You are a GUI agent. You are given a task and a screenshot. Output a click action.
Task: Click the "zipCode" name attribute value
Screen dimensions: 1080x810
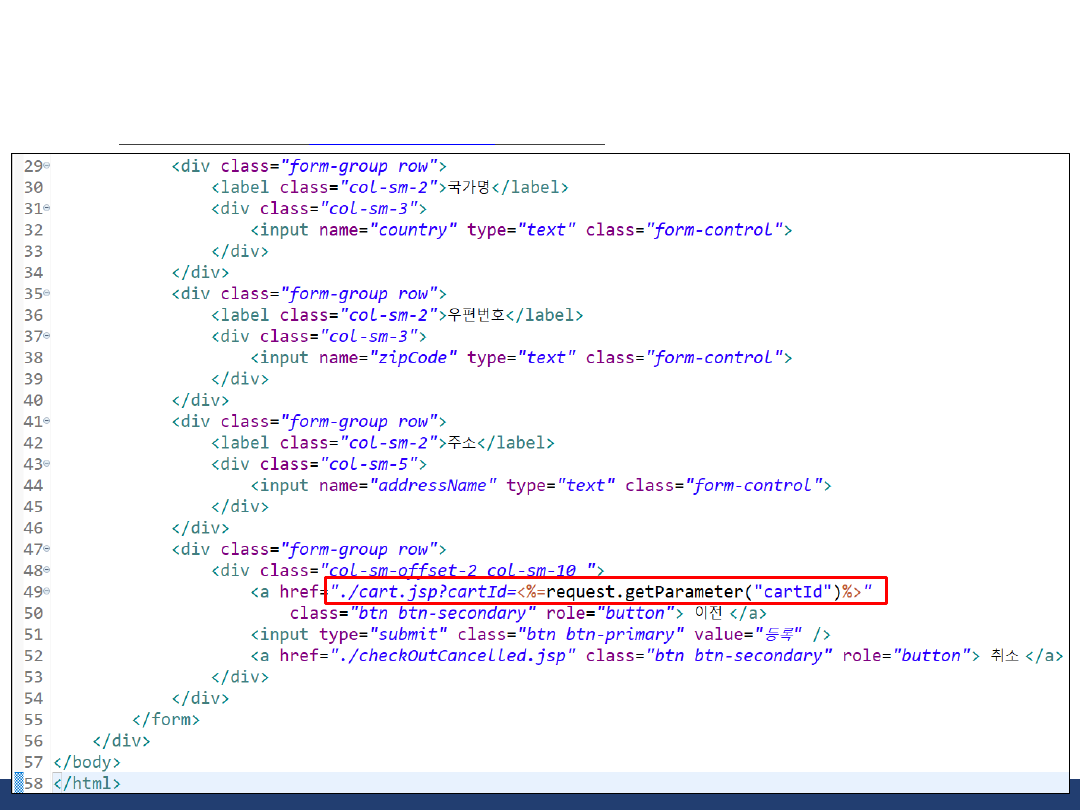pos(413,358)
